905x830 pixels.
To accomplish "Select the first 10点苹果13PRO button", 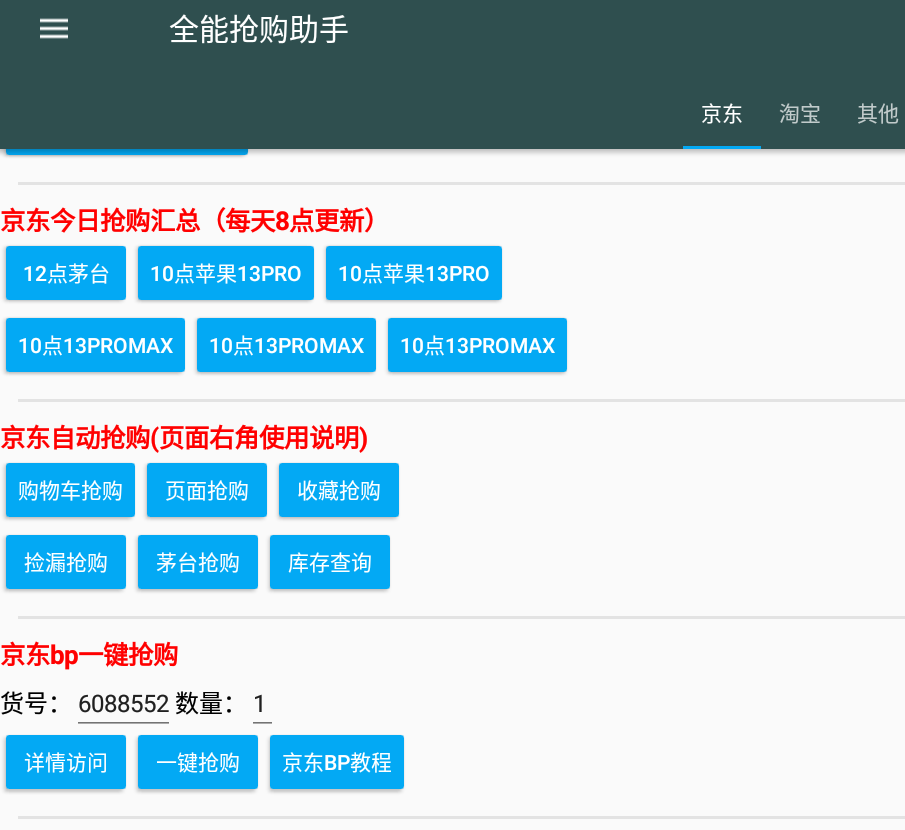I will [225, 273].
